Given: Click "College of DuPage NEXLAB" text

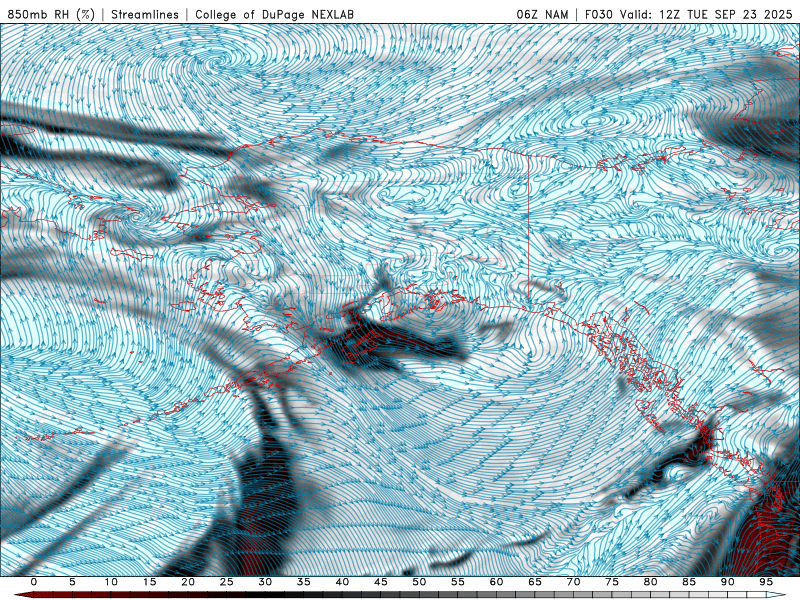Looking at the screenshot, I should [274, 14].
